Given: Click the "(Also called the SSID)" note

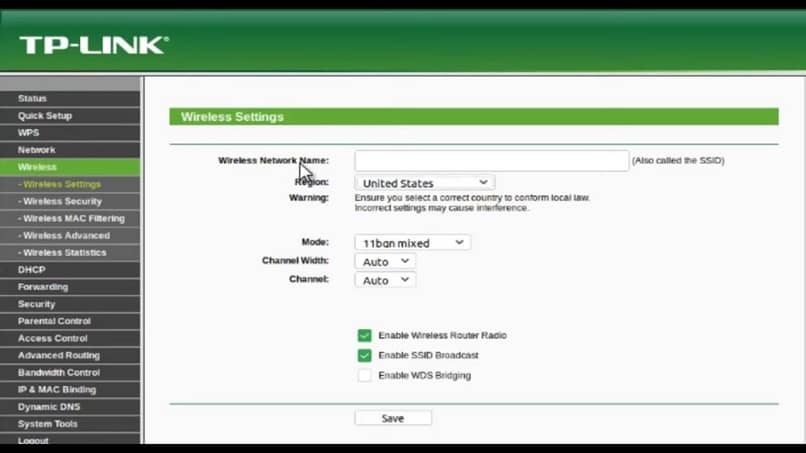Looking at the screenshot, I should pos(678,160).
